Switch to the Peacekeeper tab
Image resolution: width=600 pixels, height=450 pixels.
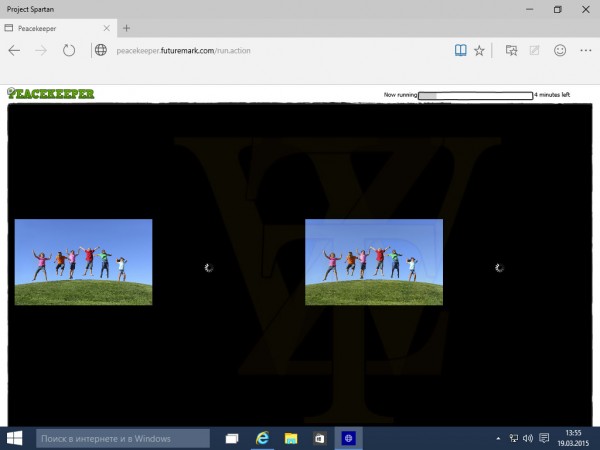50,28
